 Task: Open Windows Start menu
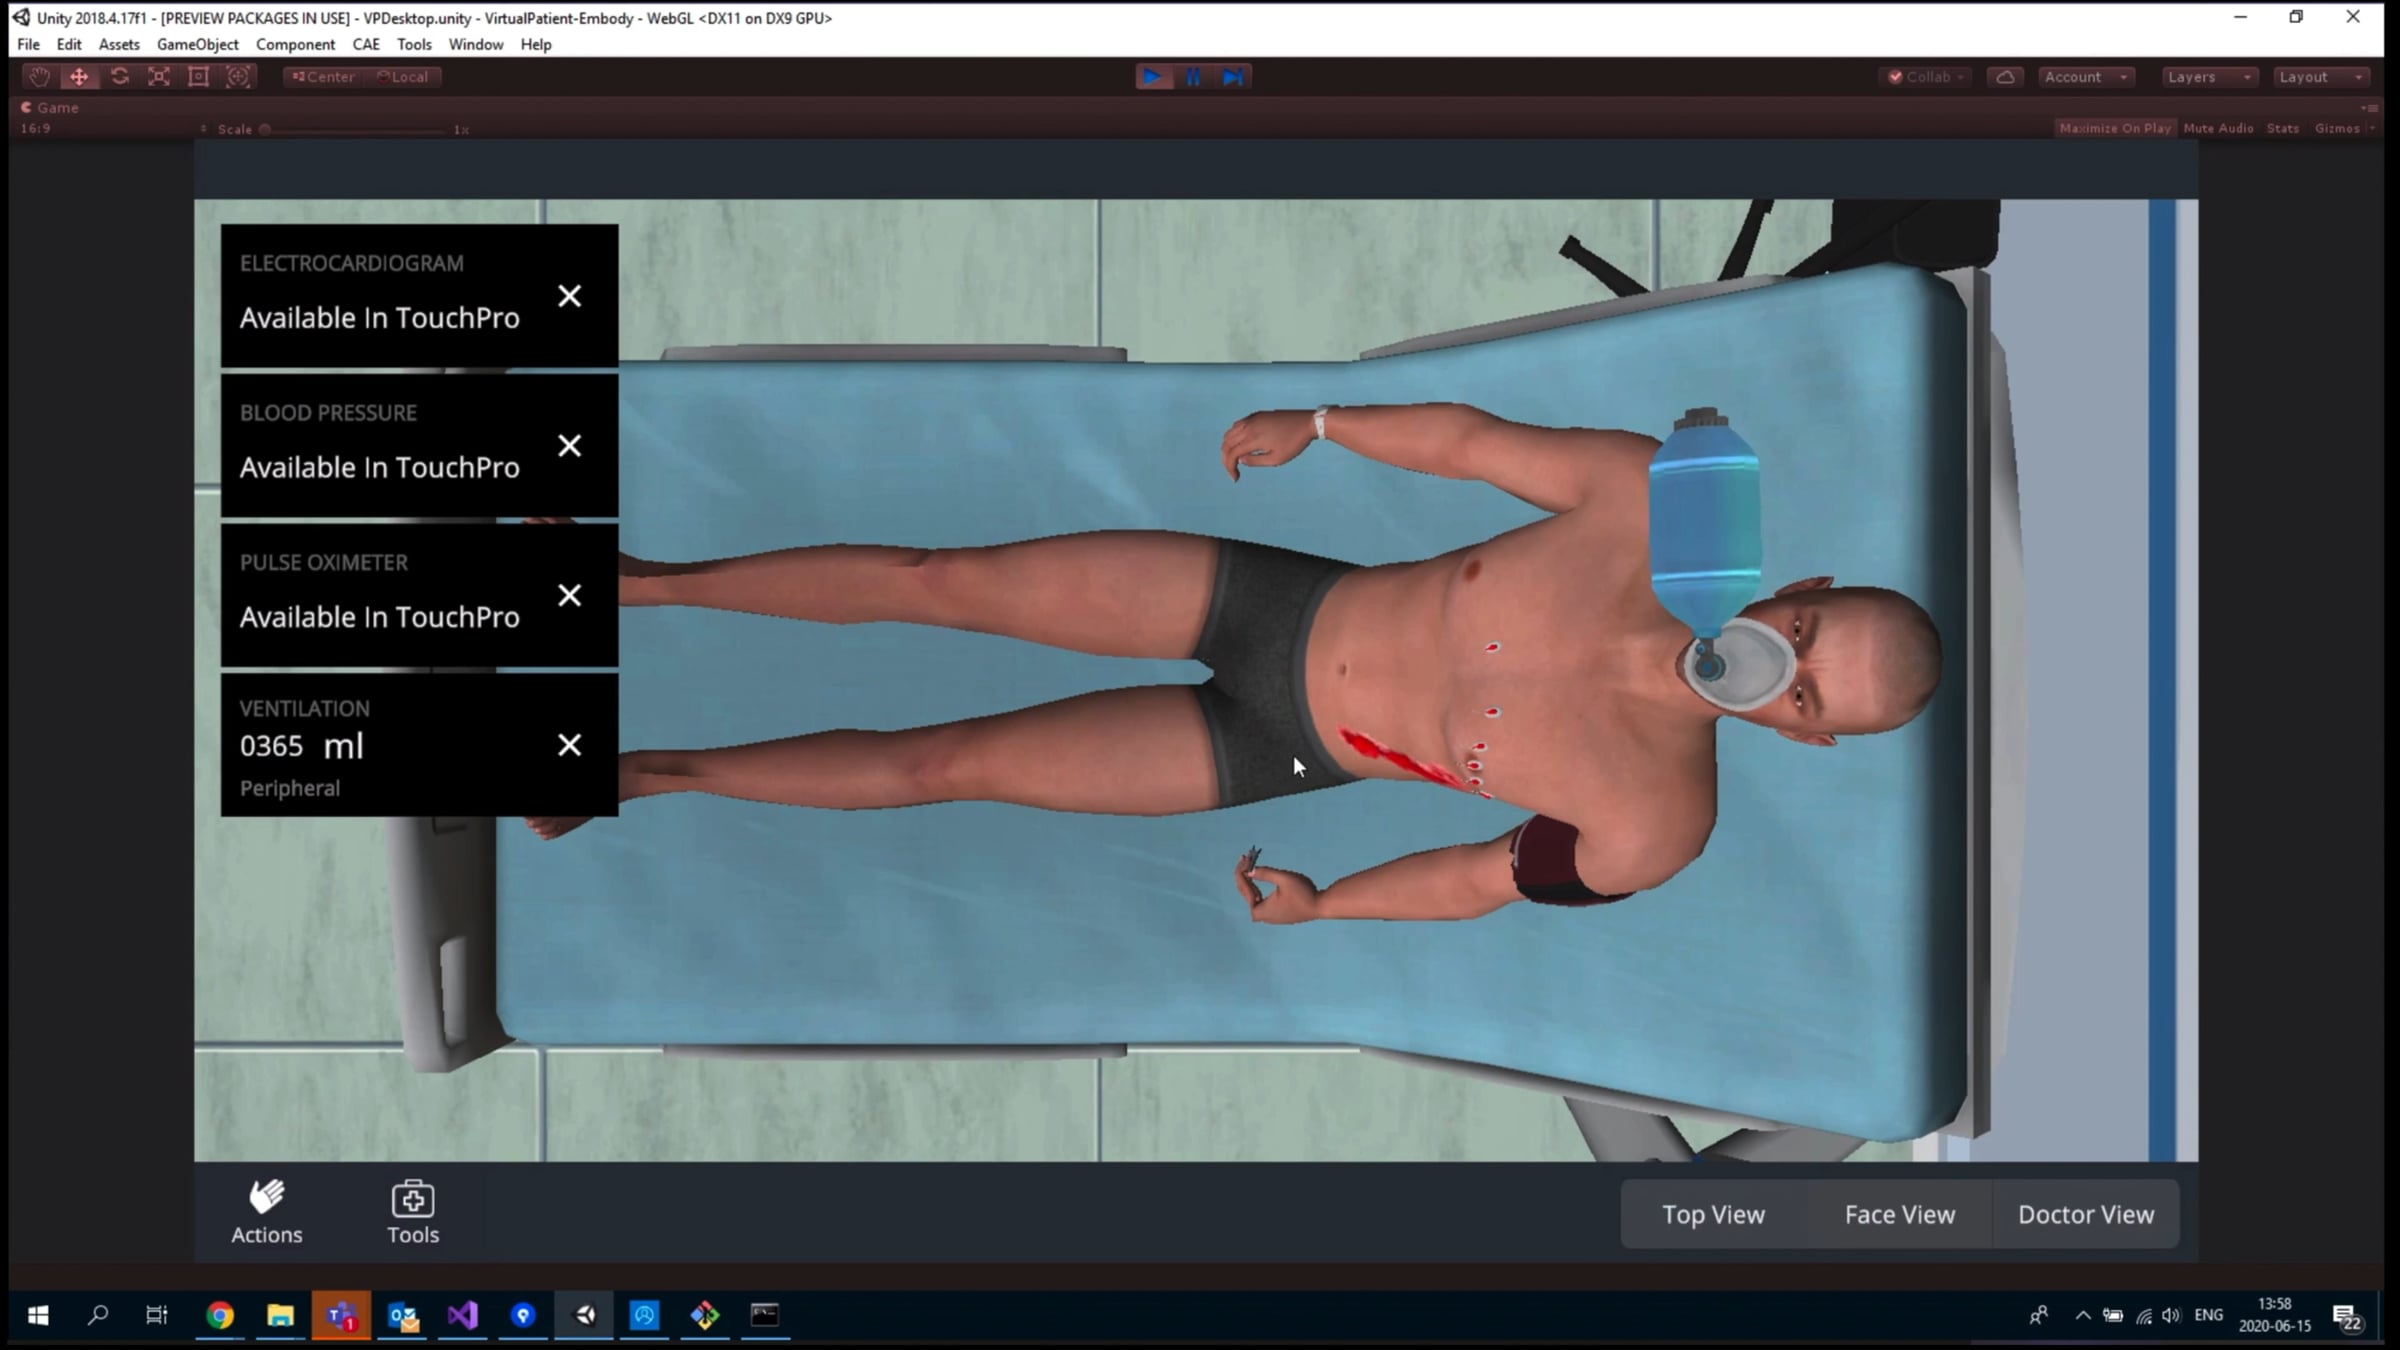tap(38, 1315)
